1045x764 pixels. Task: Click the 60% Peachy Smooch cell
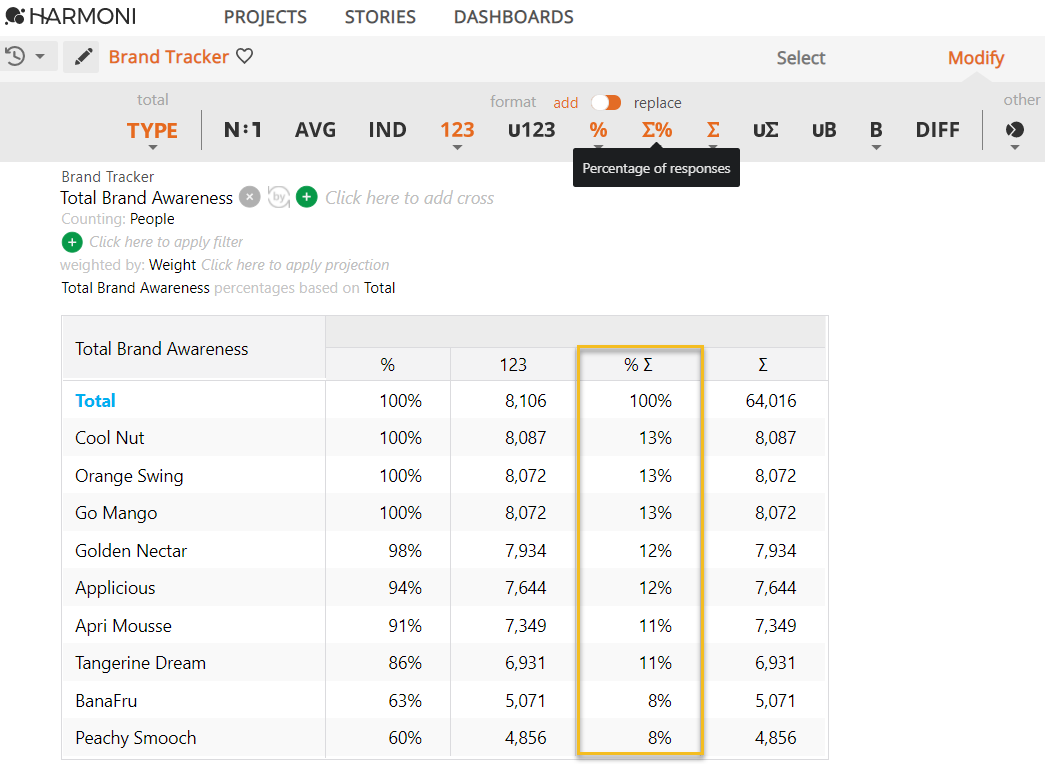405,738
